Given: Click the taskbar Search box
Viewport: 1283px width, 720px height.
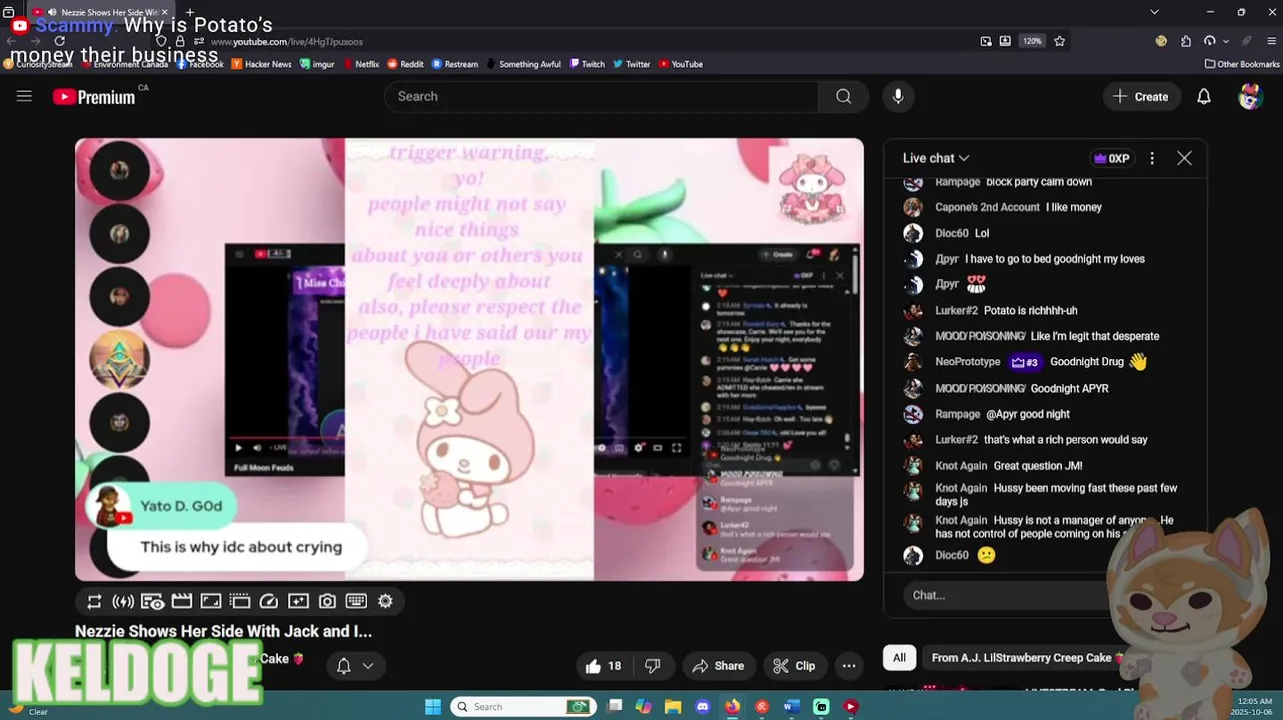Looking at the screenshot, I should [523, 706].
